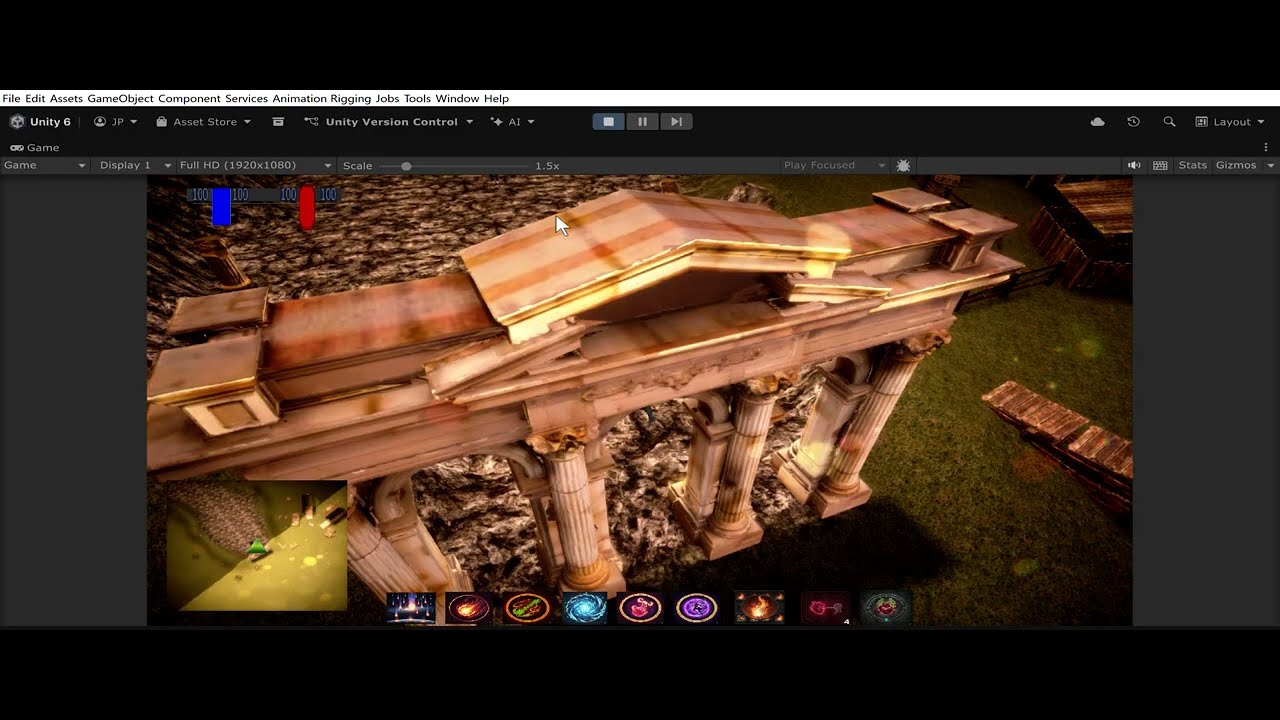Click the red health bar in the game HUD
Viewport: 1280px width, 720px height.
point(307,207)
